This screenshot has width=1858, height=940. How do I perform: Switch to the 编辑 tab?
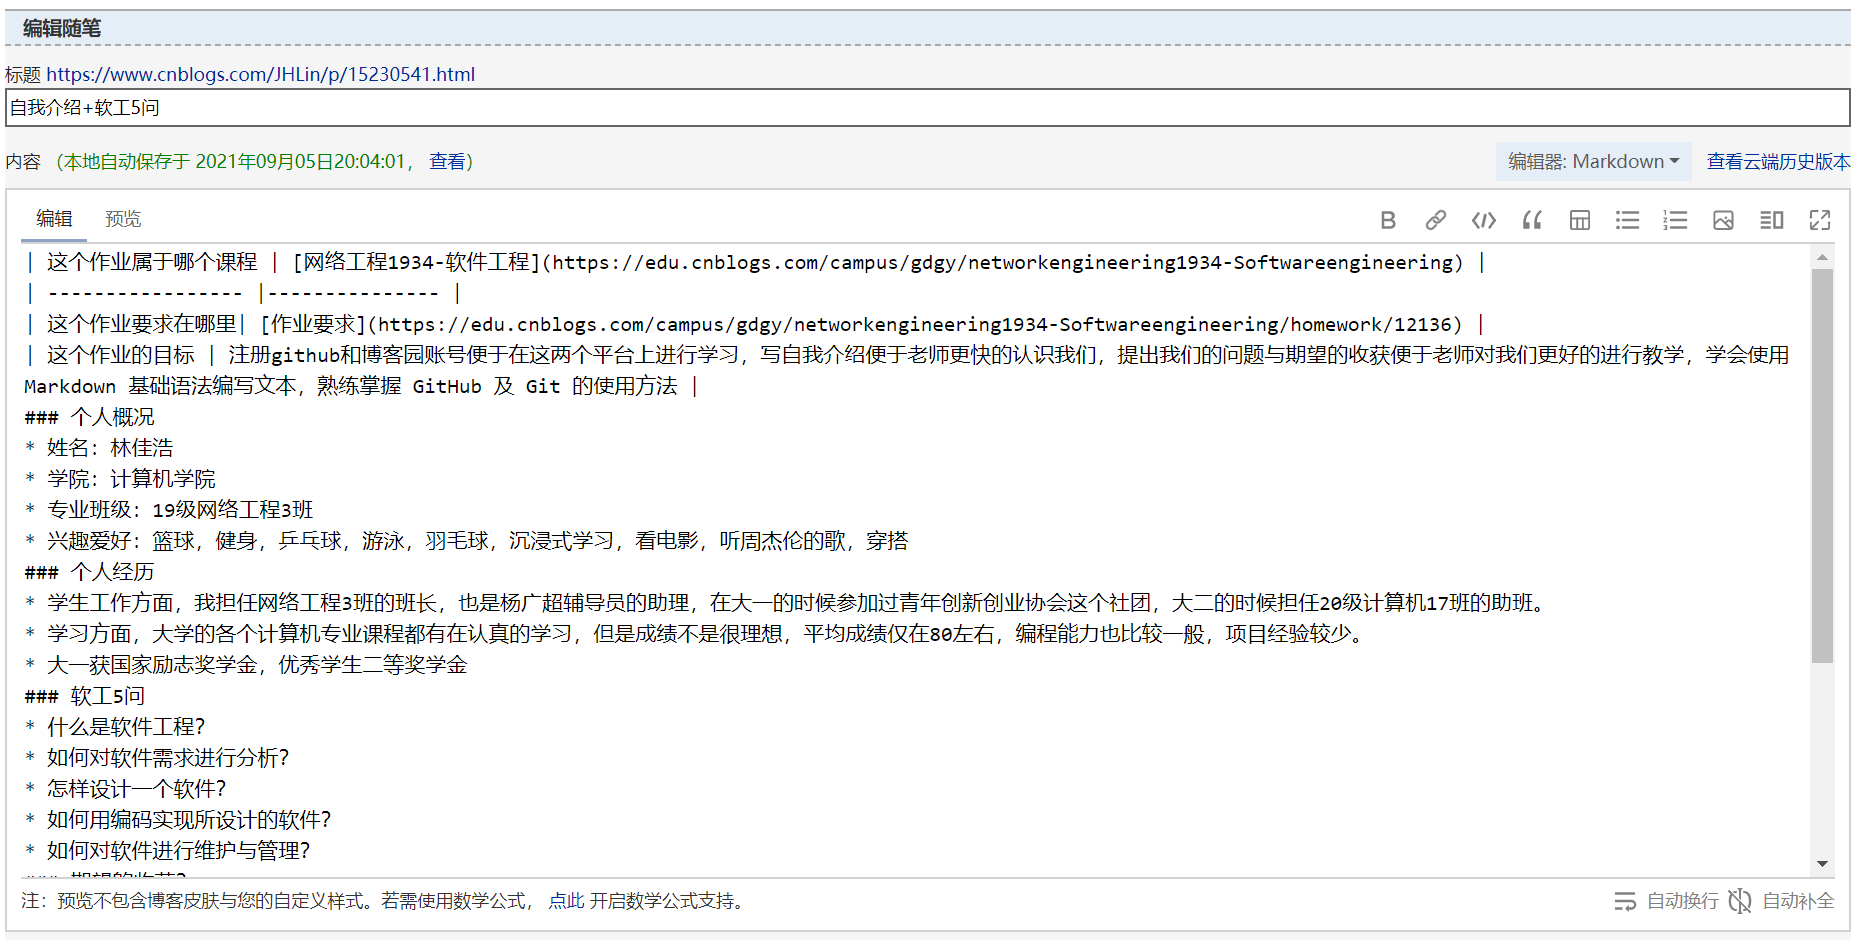(x=54, y=219)
